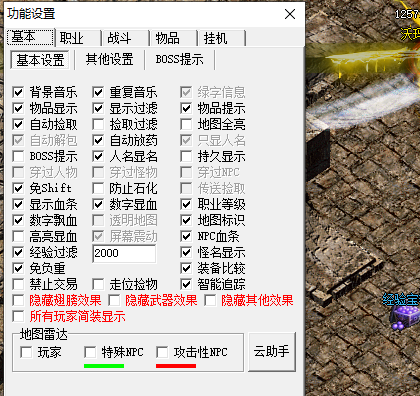The image size is (420, 396).
Task: Select the 物品 tab
Action: [x=174, y=38]
